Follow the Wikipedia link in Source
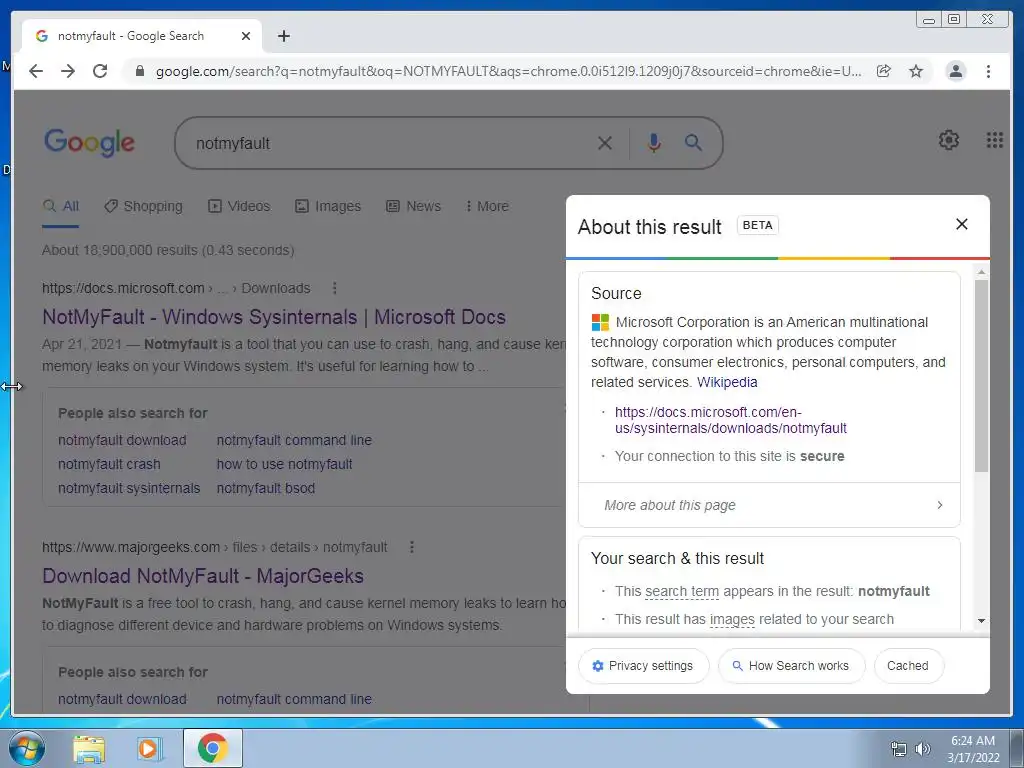1024x768 pixels. point(727,382)
